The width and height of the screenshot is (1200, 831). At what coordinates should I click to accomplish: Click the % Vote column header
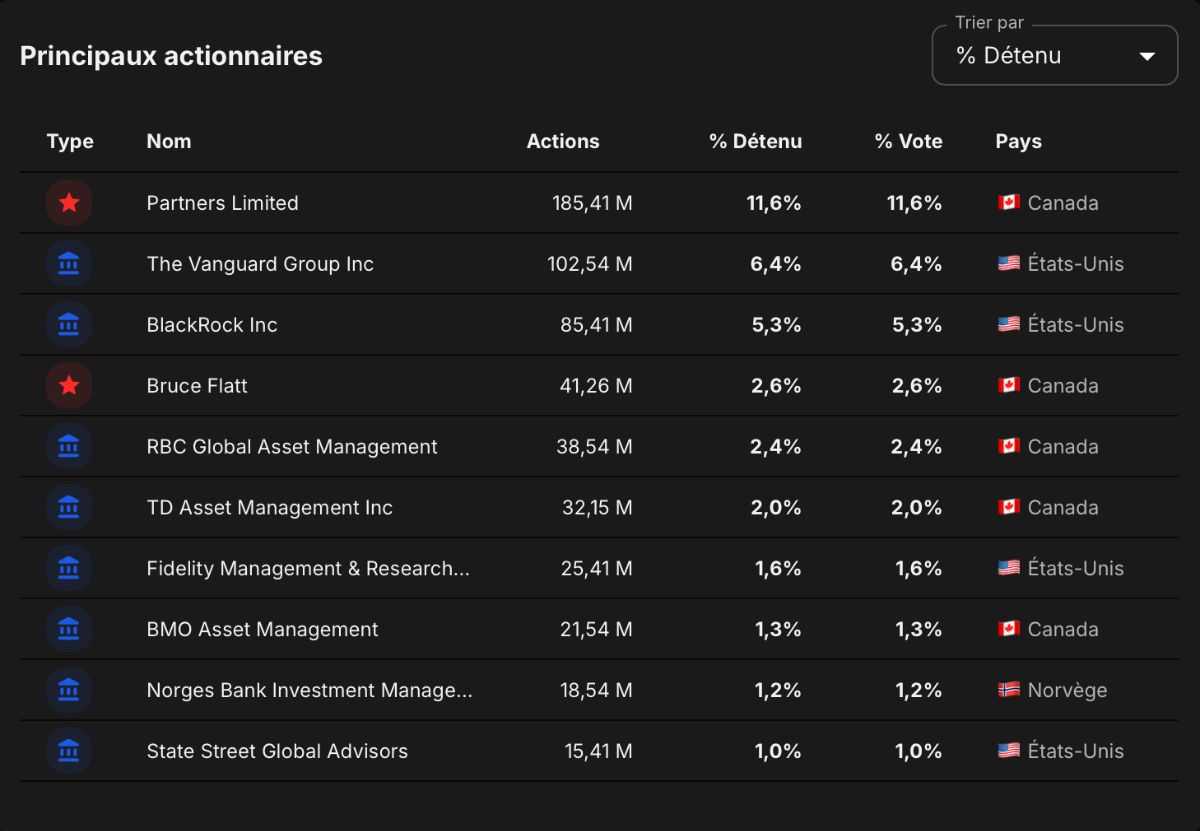pyautogui.click(x=908, y=141)
